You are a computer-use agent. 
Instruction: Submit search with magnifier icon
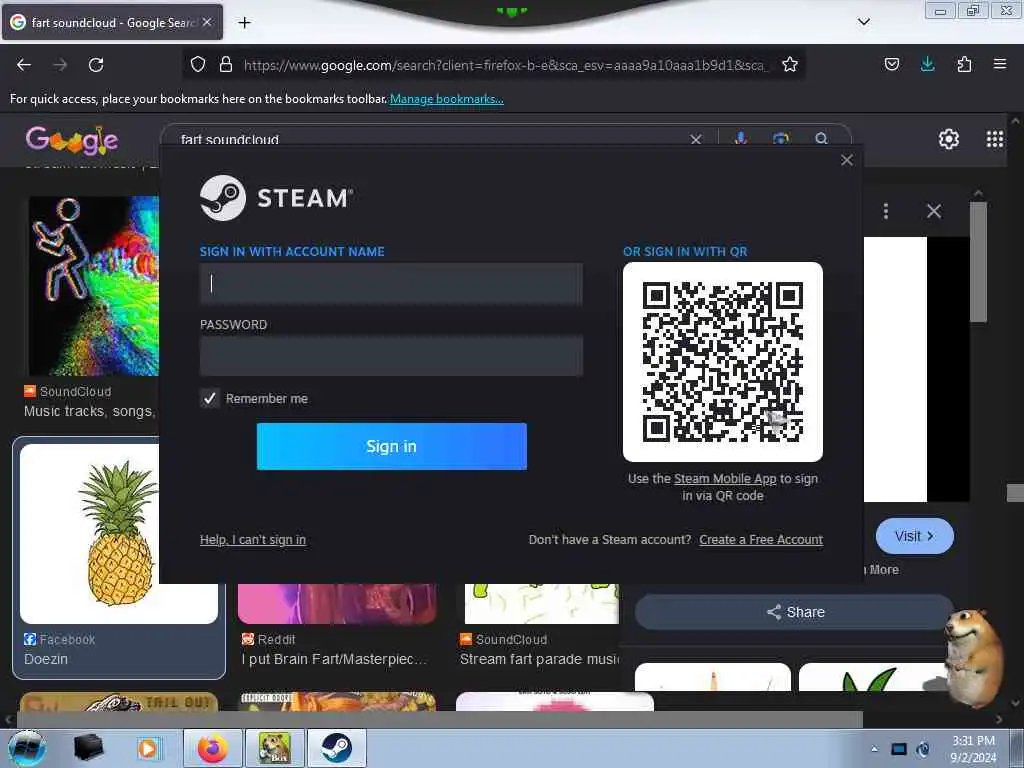coord(822,138)
